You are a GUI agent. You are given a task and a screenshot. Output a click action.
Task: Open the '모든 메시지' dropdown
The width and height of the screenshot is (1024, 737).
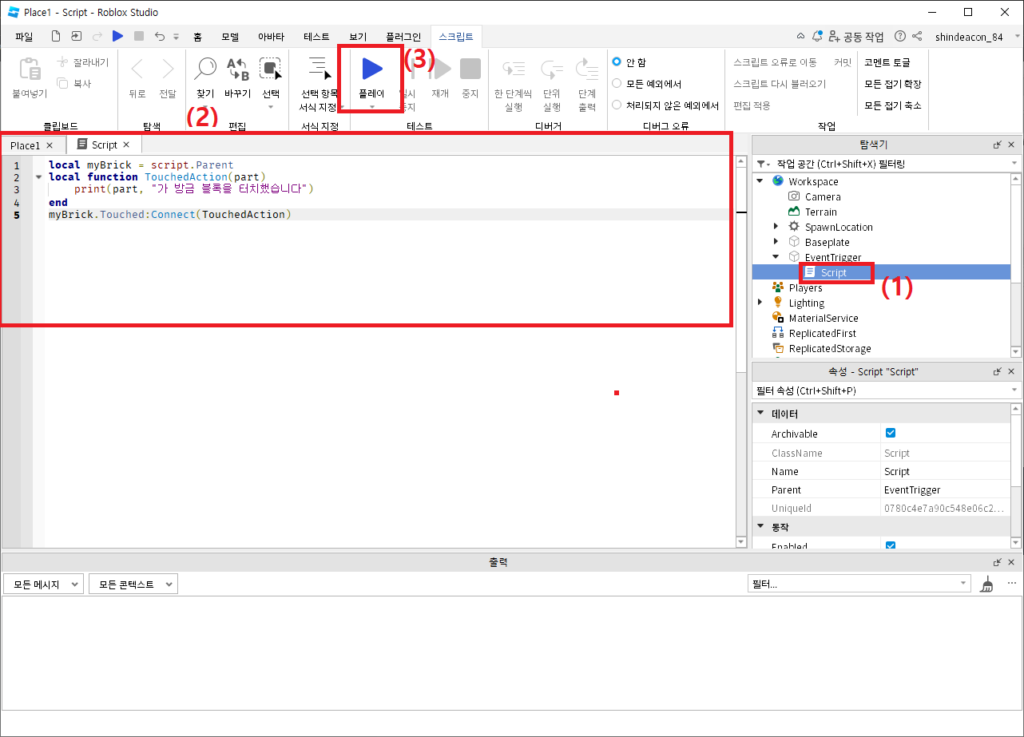coord(42,584)
